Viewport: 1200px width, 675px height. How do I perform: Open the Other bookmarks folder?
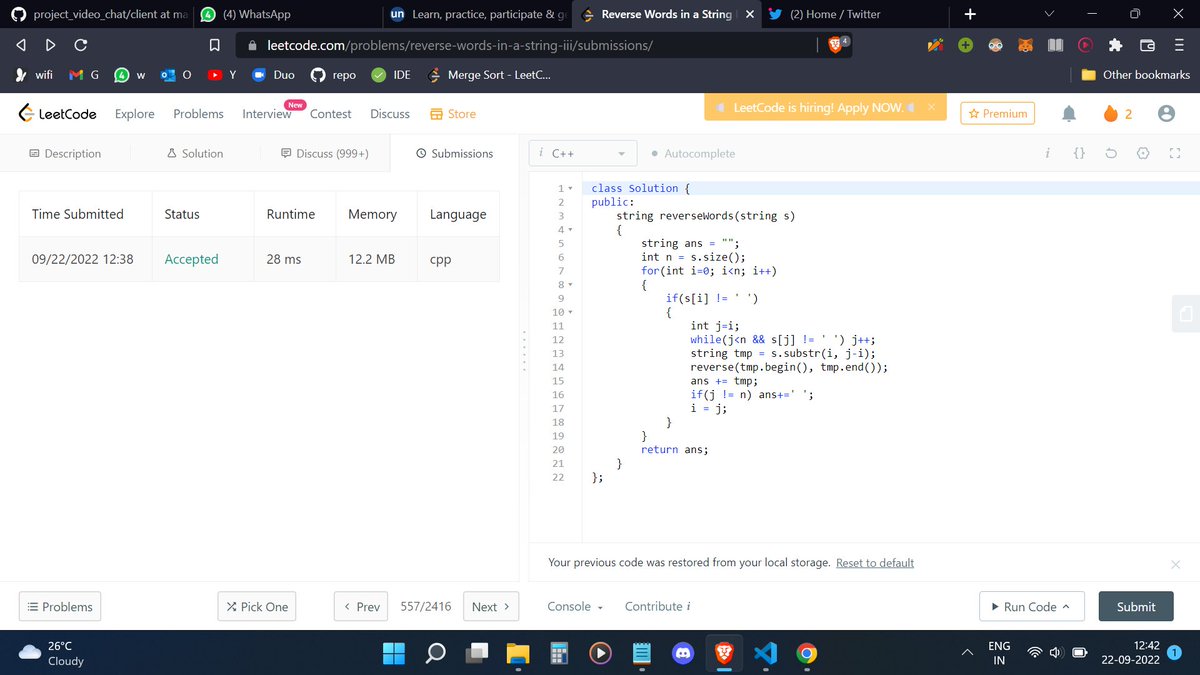(1136, 75)
